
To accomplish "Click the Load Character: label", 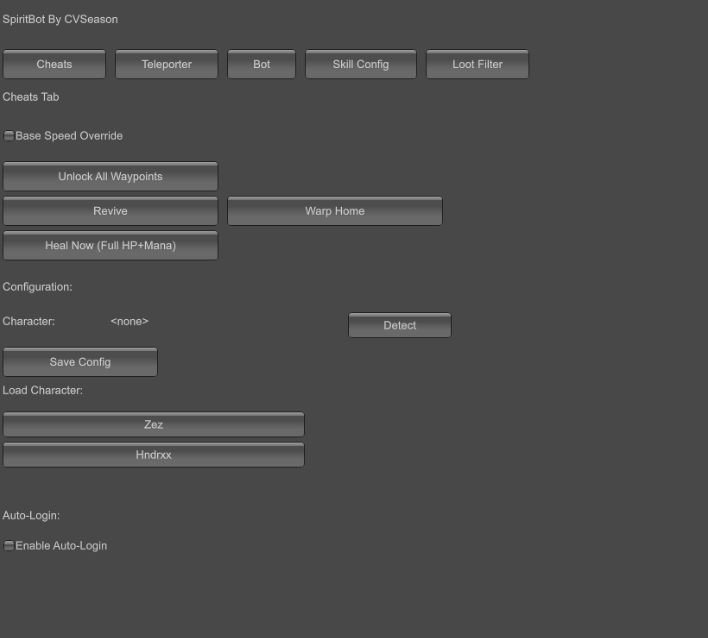I will [x=42, y=390].
